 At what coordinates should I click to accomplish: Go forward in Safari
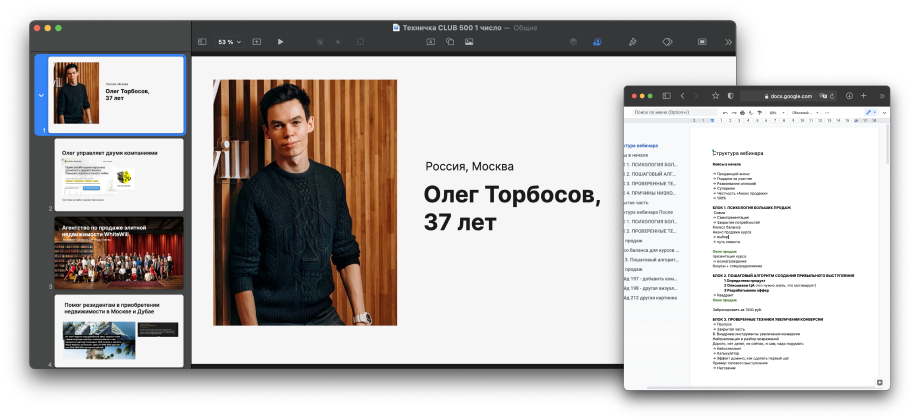pos(698,96)
